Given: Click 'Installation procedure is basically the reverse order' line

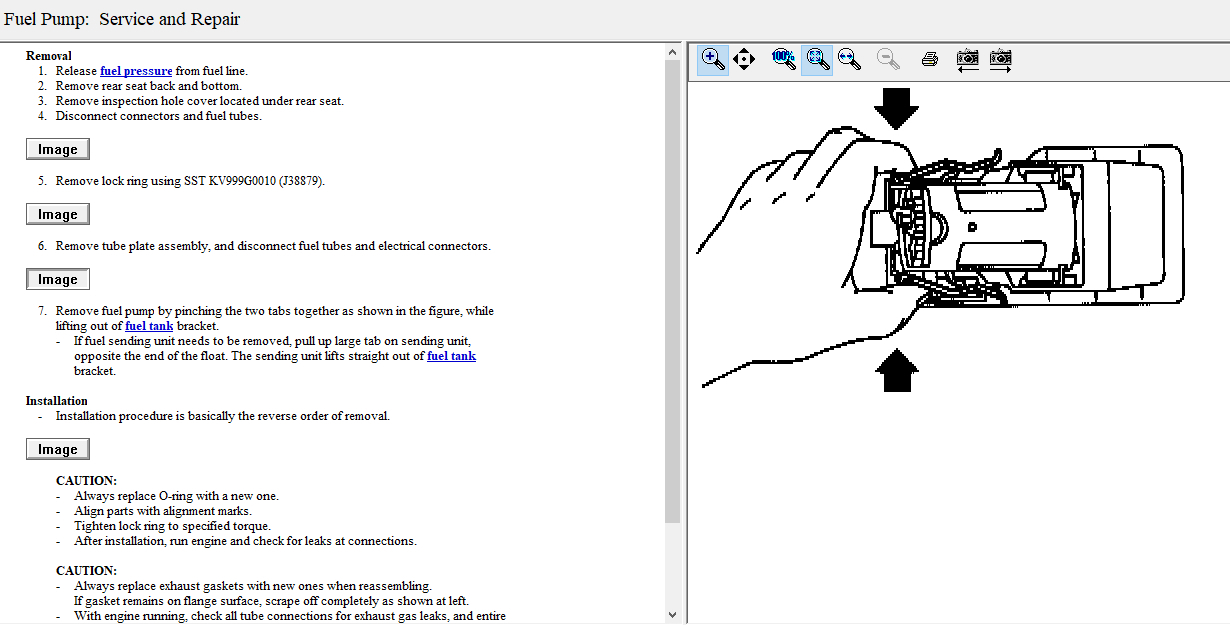Looking at the screenshot, I should (x=223, y=416).
